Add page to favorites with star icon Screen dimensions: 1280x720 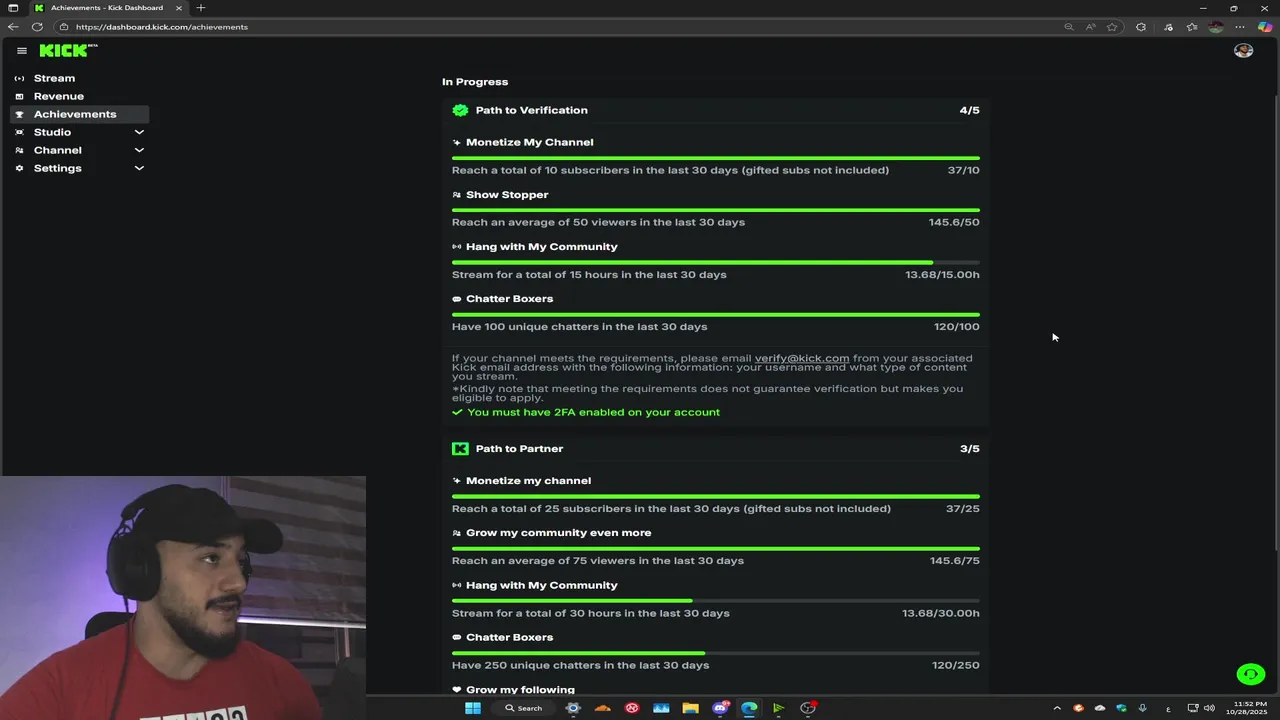click(x=1112, y=27)
